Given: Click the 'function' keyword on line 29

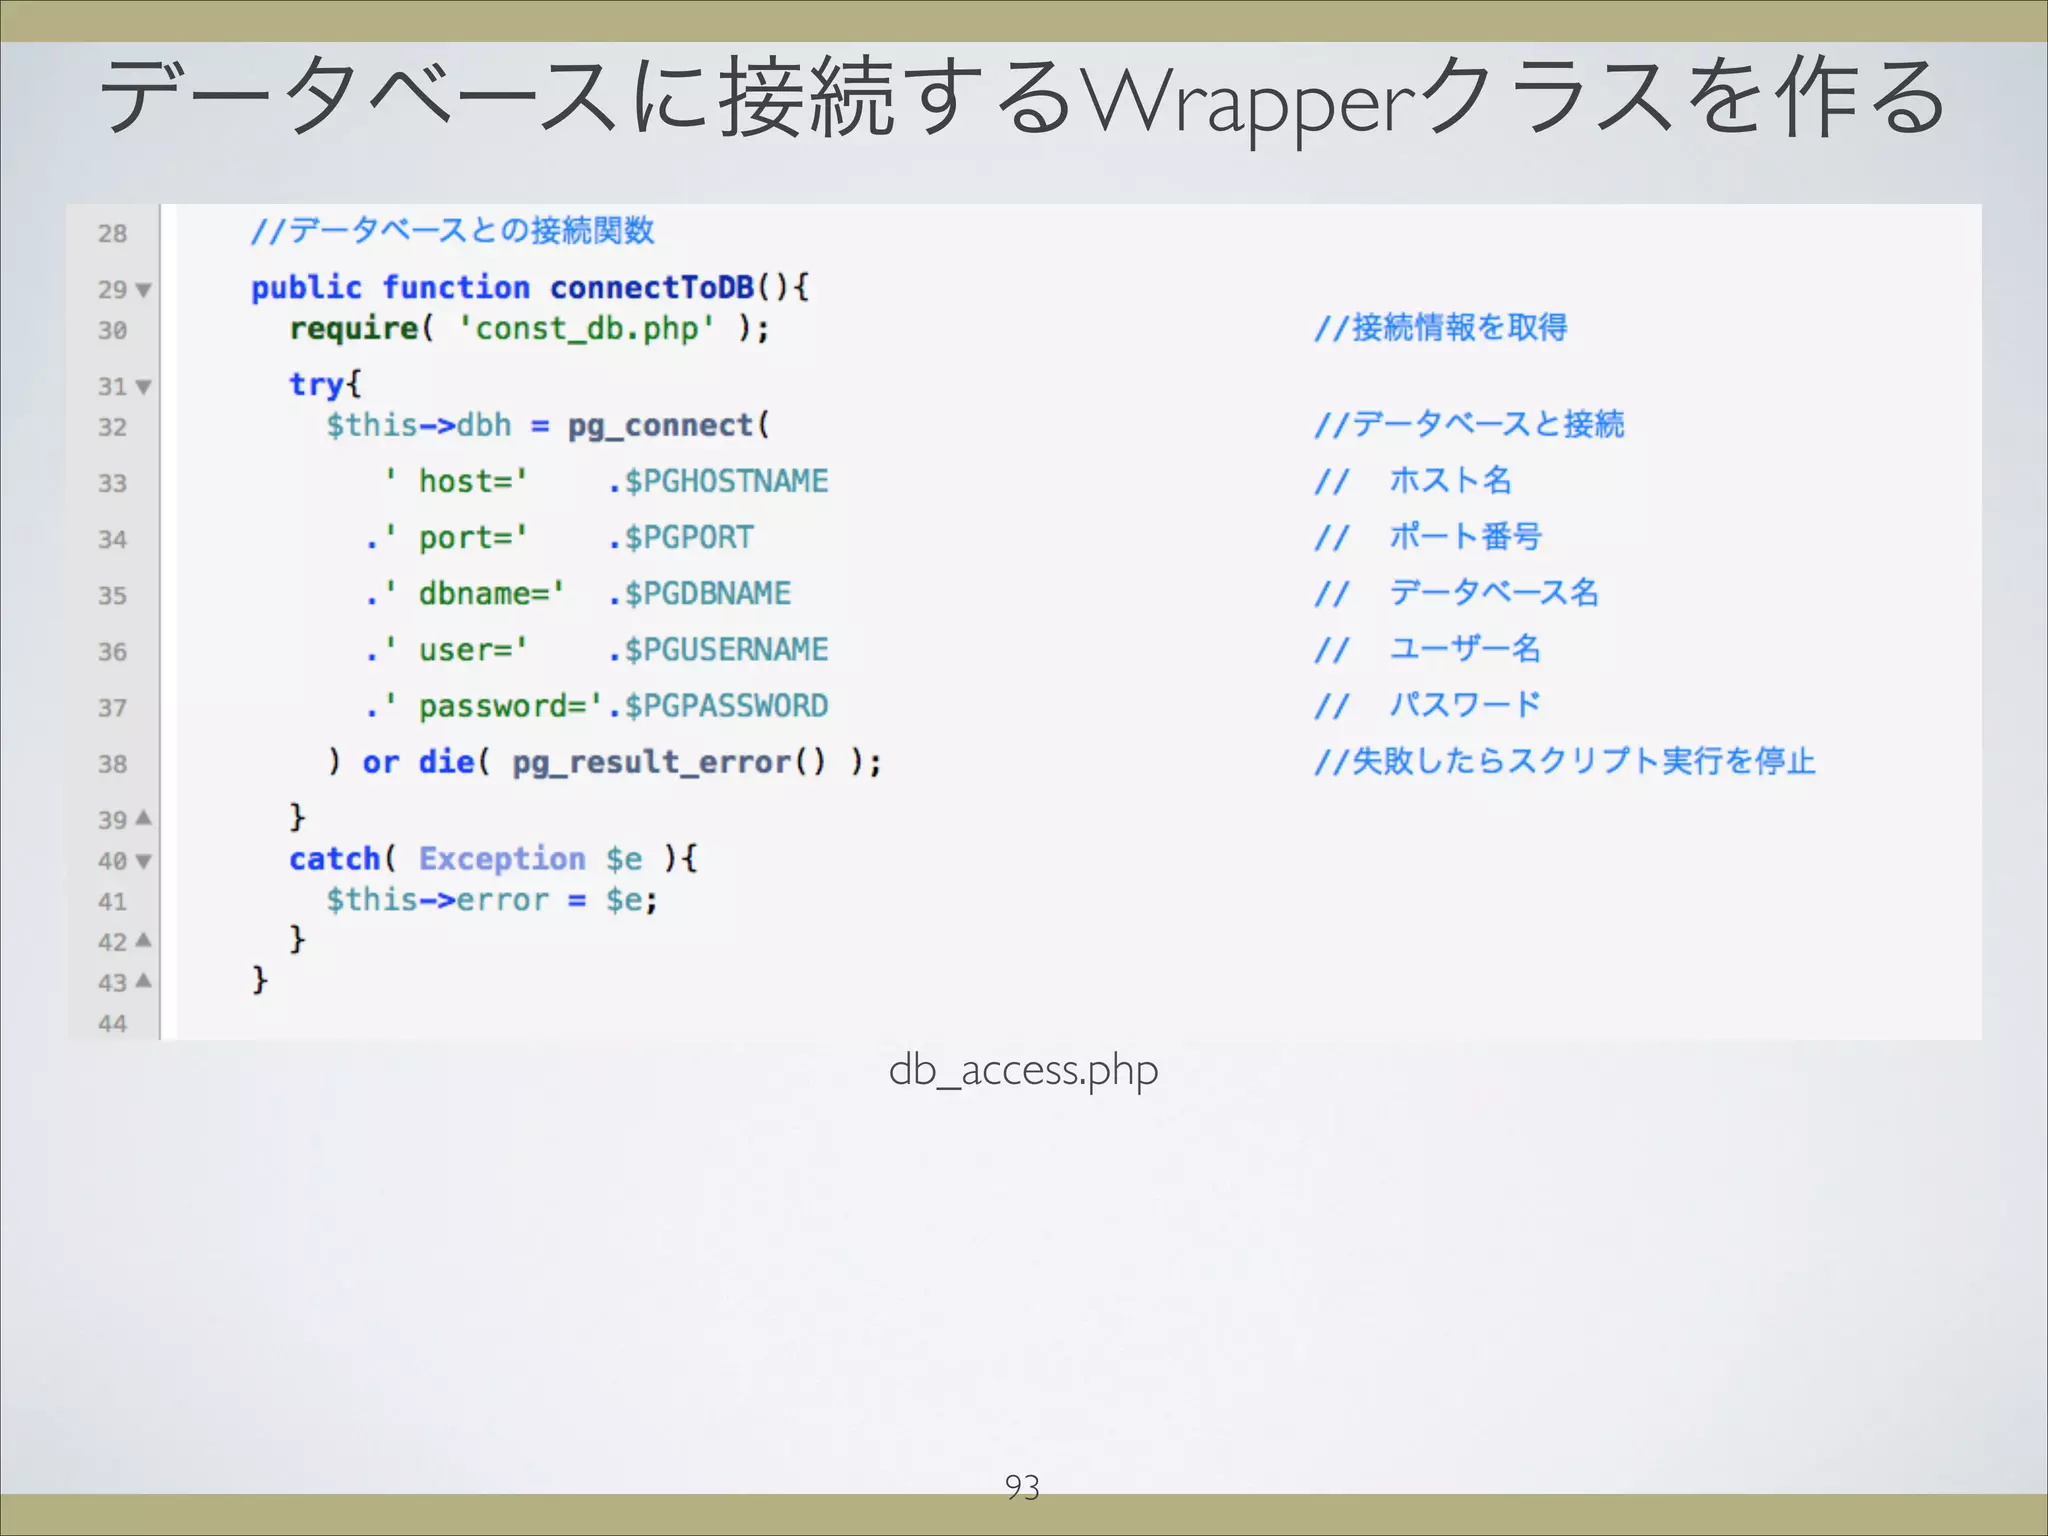Looking at the screenshot, I should [456, 288].
